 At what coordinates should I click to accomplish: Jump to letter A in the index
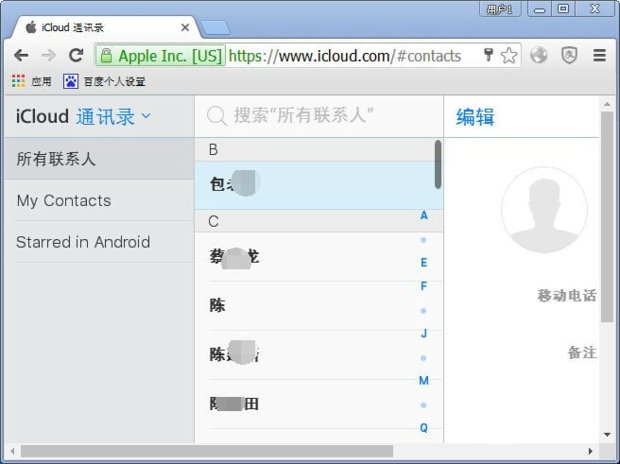point(424,216)
